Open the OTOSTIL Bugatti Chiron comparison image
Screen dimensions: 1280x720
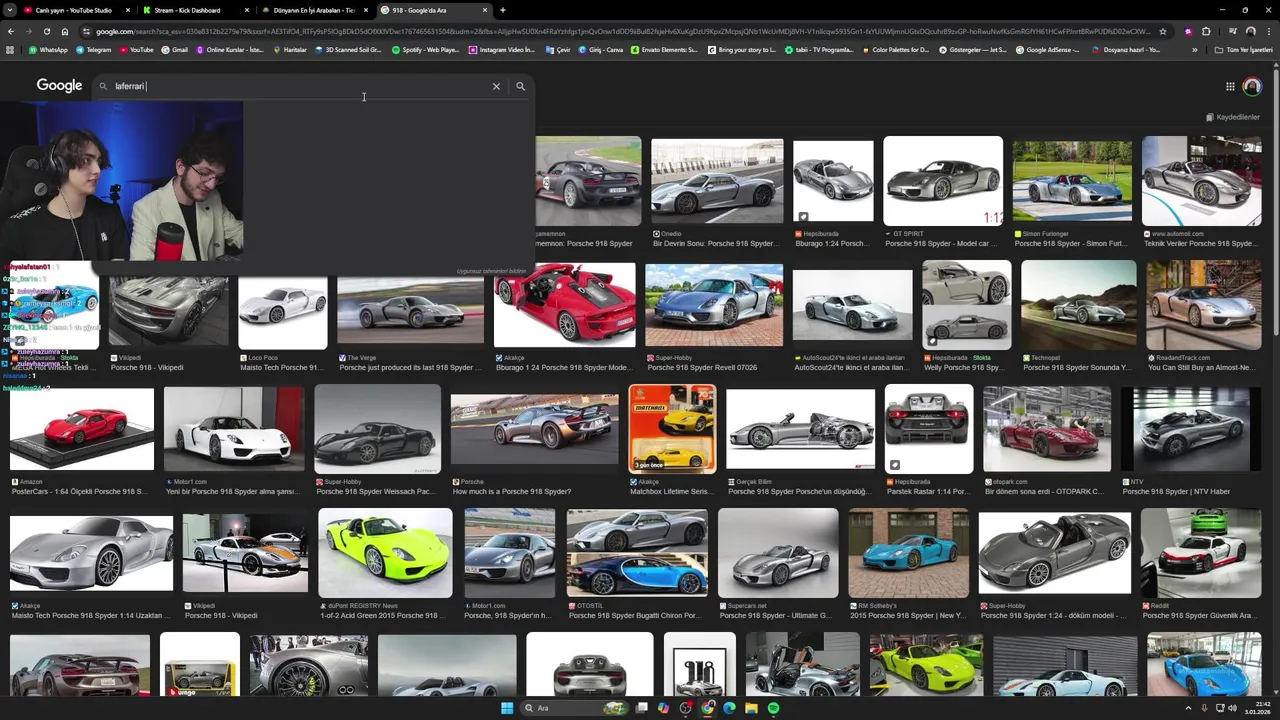[637, 553]
